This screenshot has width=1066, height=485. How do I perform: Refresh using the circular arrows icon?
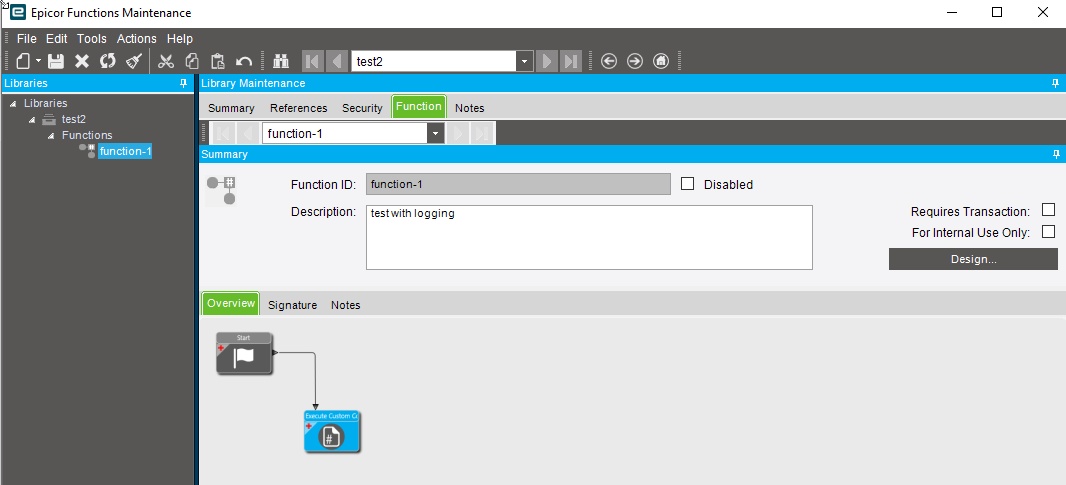[107, 61]
